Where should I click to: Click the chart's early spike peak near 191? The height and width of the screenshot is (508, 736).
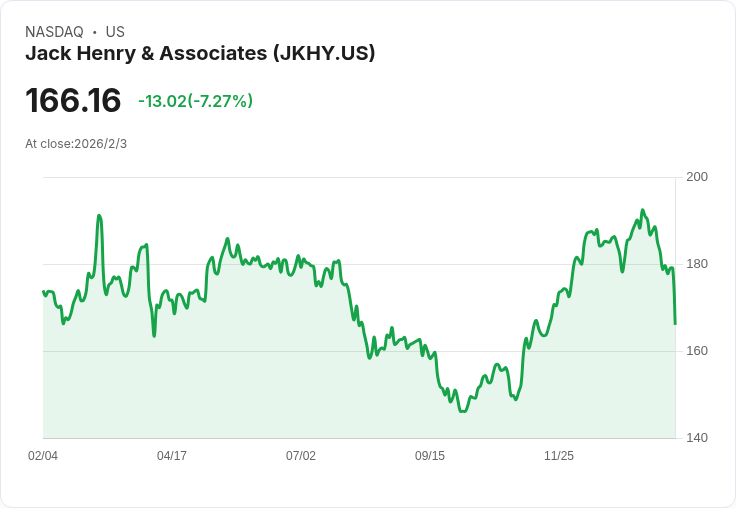(99, 216)
